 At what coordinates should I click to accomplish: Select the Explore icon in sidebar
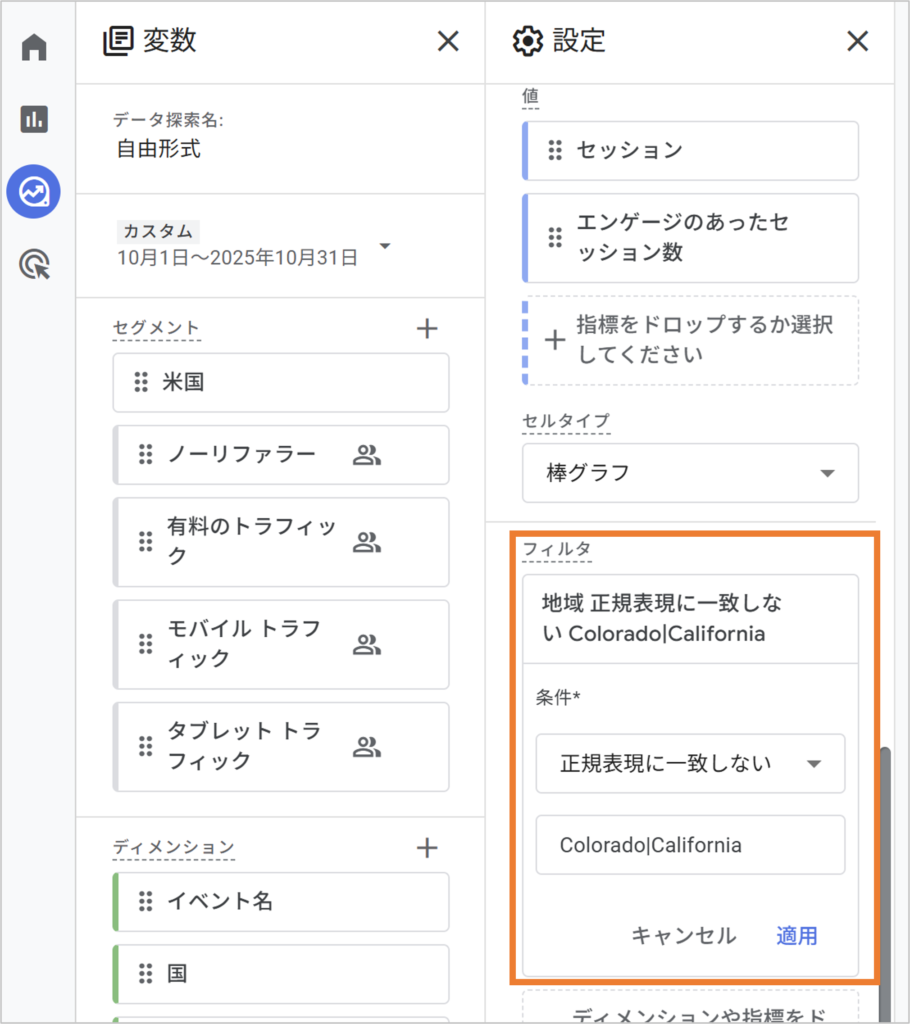[34, 192]
